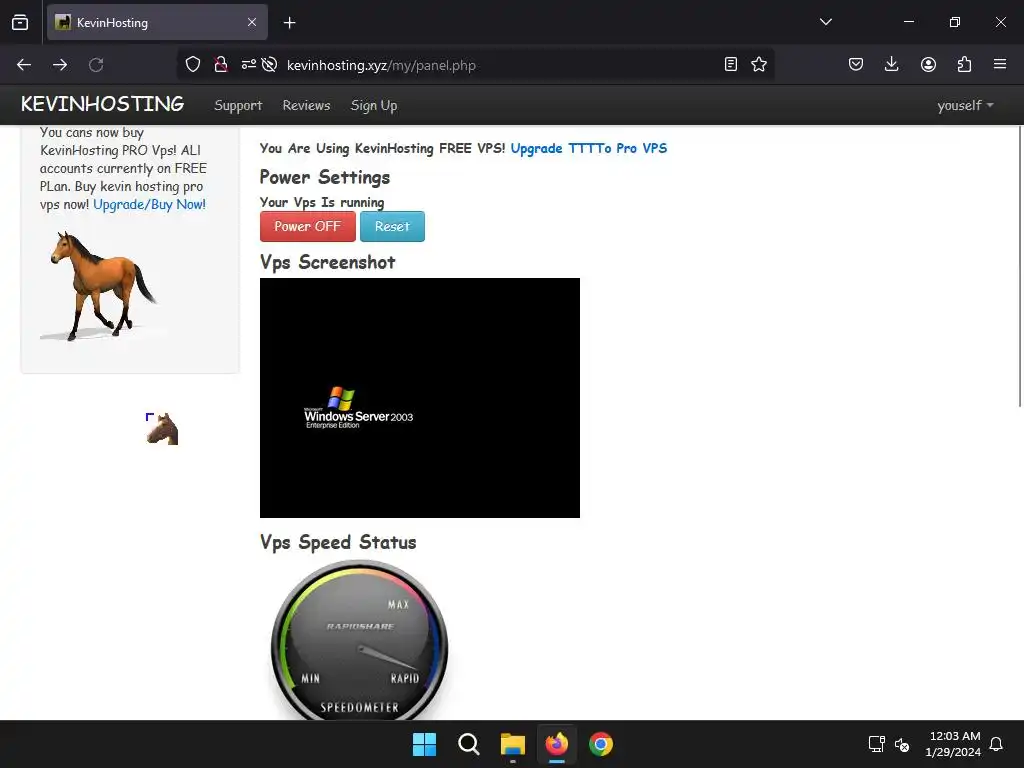
Task: Click Upgrade/Buy Now! sidebar link
Action: [x=150, y=204]
